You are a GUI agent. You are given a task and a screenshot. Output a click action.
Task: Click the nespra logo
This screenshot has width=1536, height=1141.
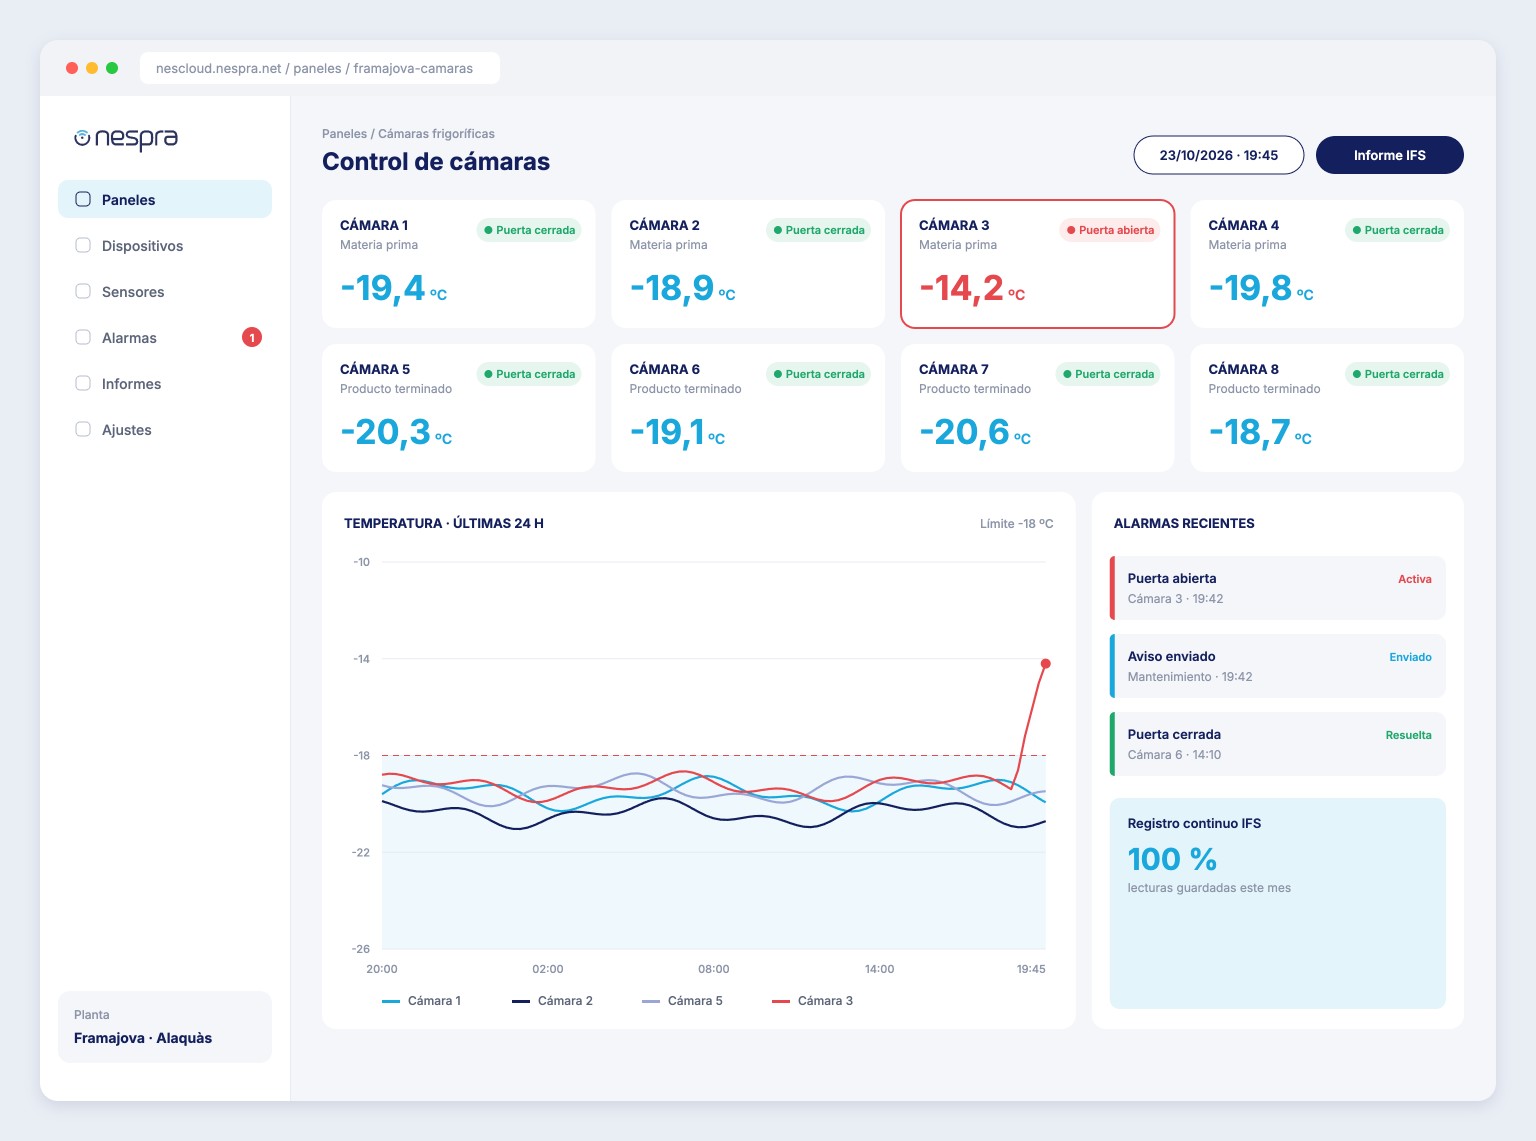(x=126, y=138)
